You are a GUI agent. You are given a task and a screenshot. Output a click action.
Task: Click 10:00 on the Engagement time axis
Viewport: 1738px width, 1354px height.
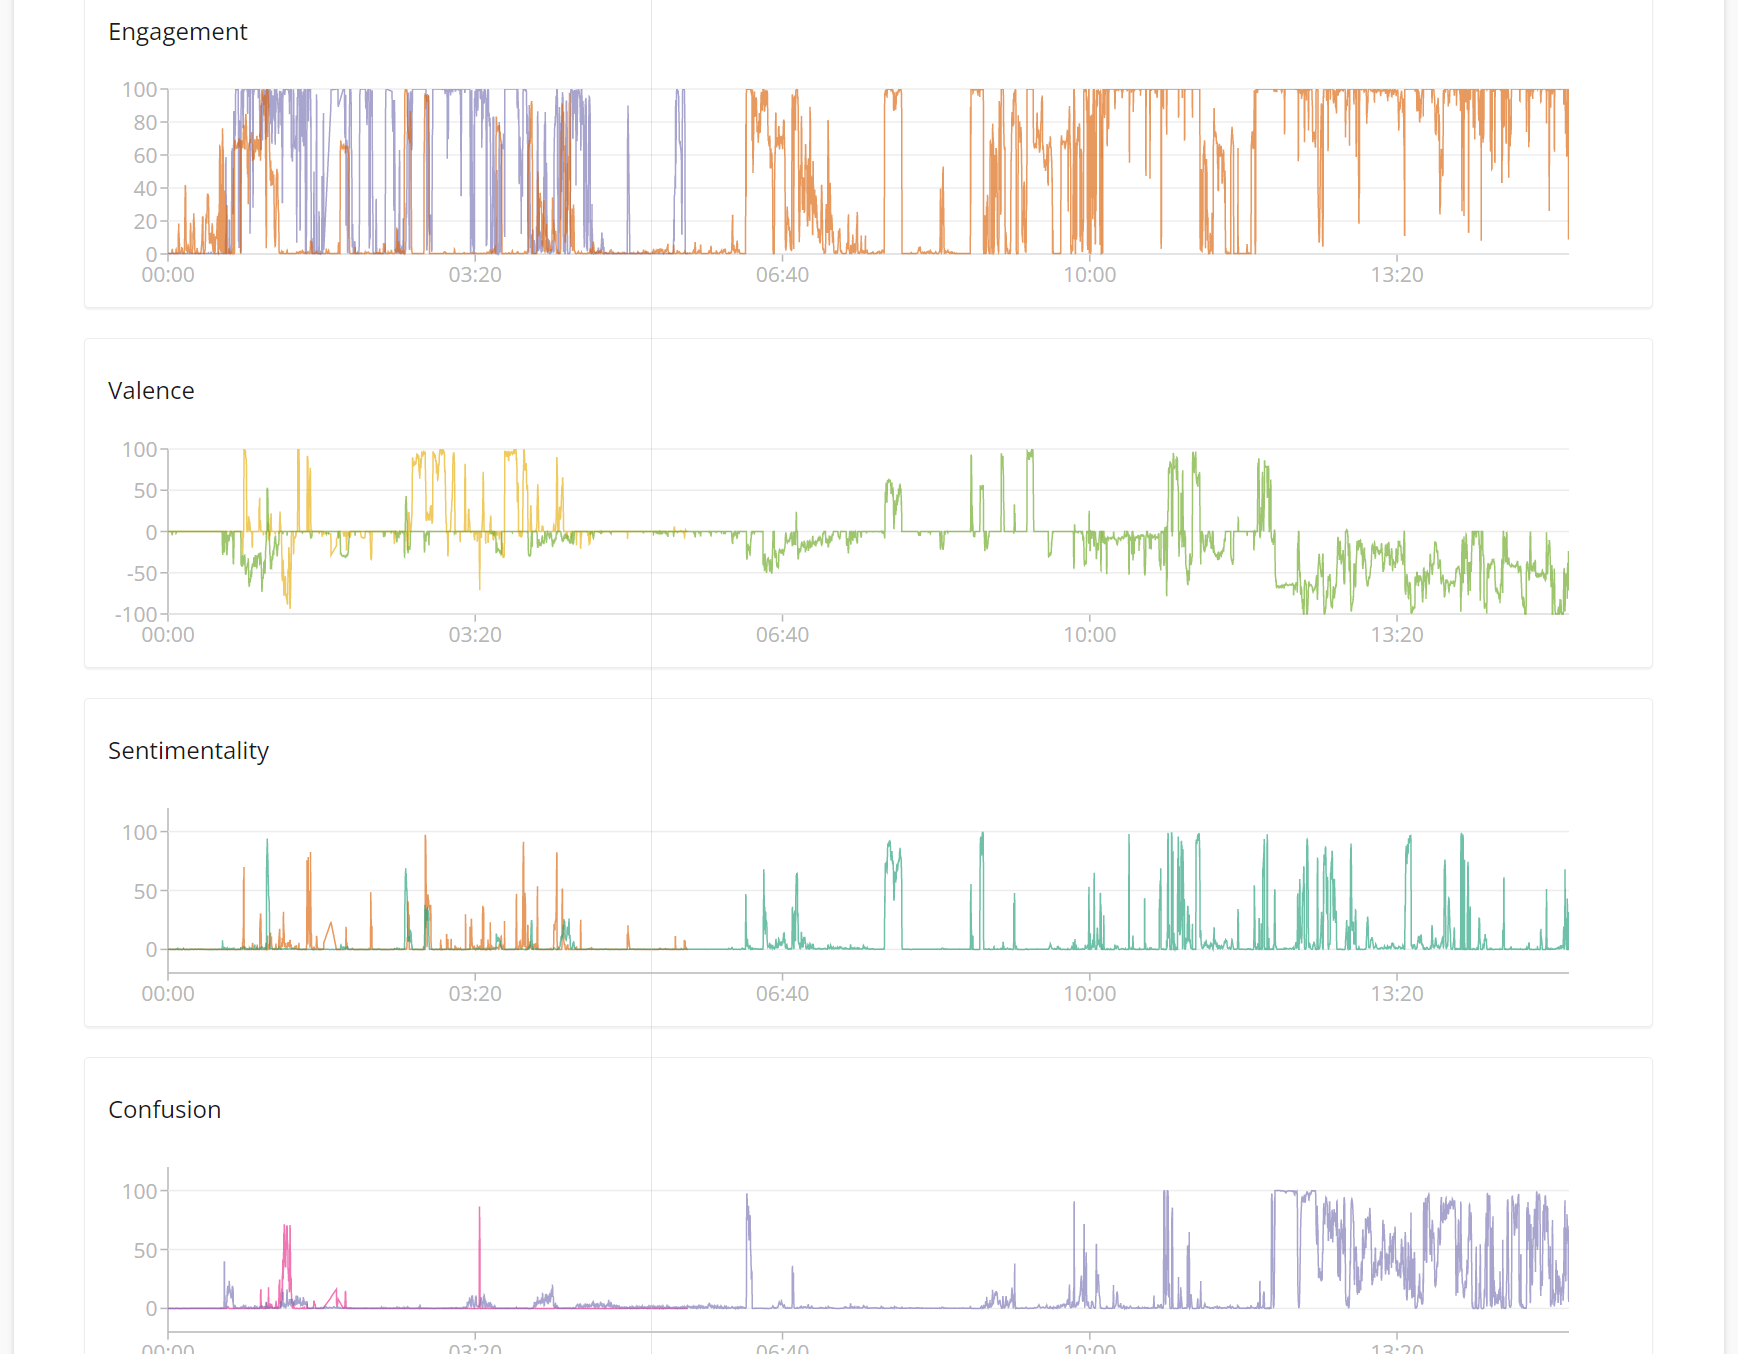tap(1089, 275)
